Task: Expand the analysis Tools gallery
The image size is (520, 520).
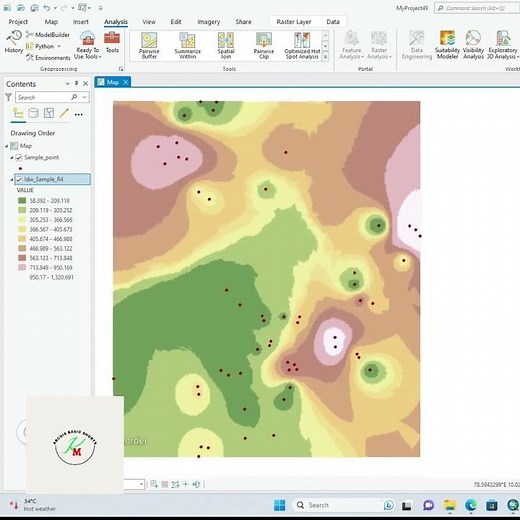Action: tap(325, 57)
